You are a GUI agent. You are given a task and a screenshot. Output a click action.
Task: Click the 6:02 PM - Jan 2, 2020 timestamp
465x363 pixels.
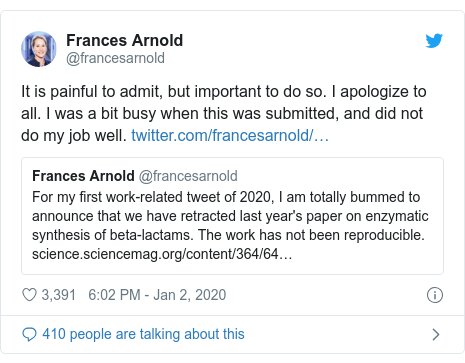[x=157, y=295]
